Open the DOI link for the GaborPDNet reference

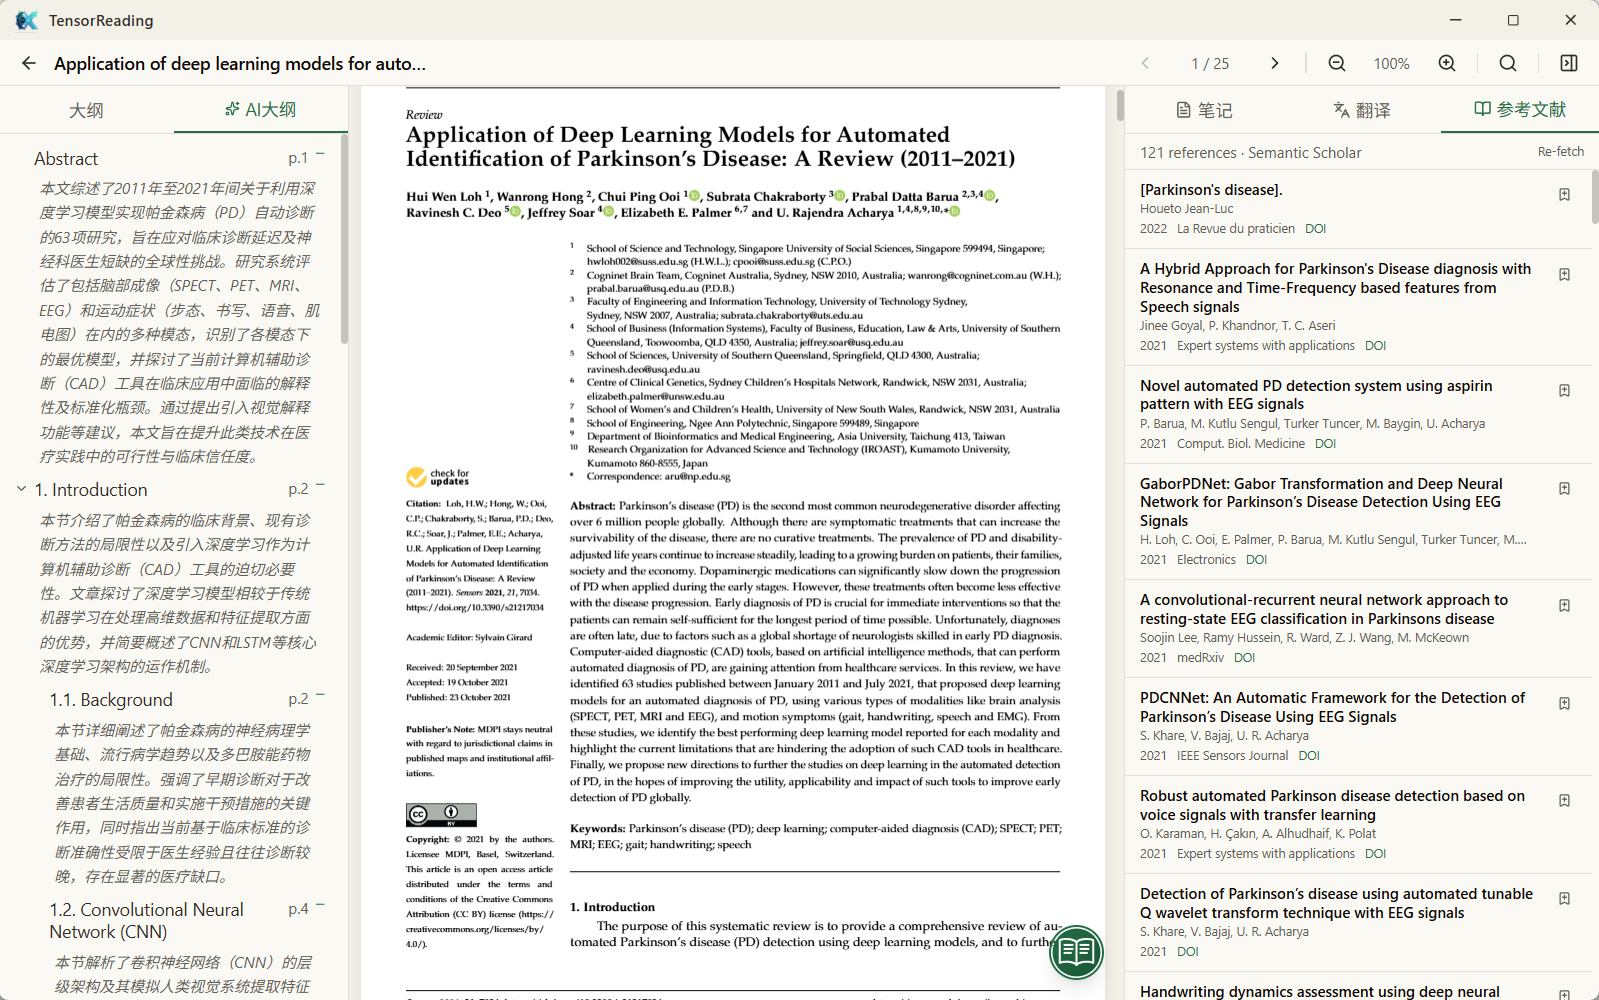tap(1256, 560)
